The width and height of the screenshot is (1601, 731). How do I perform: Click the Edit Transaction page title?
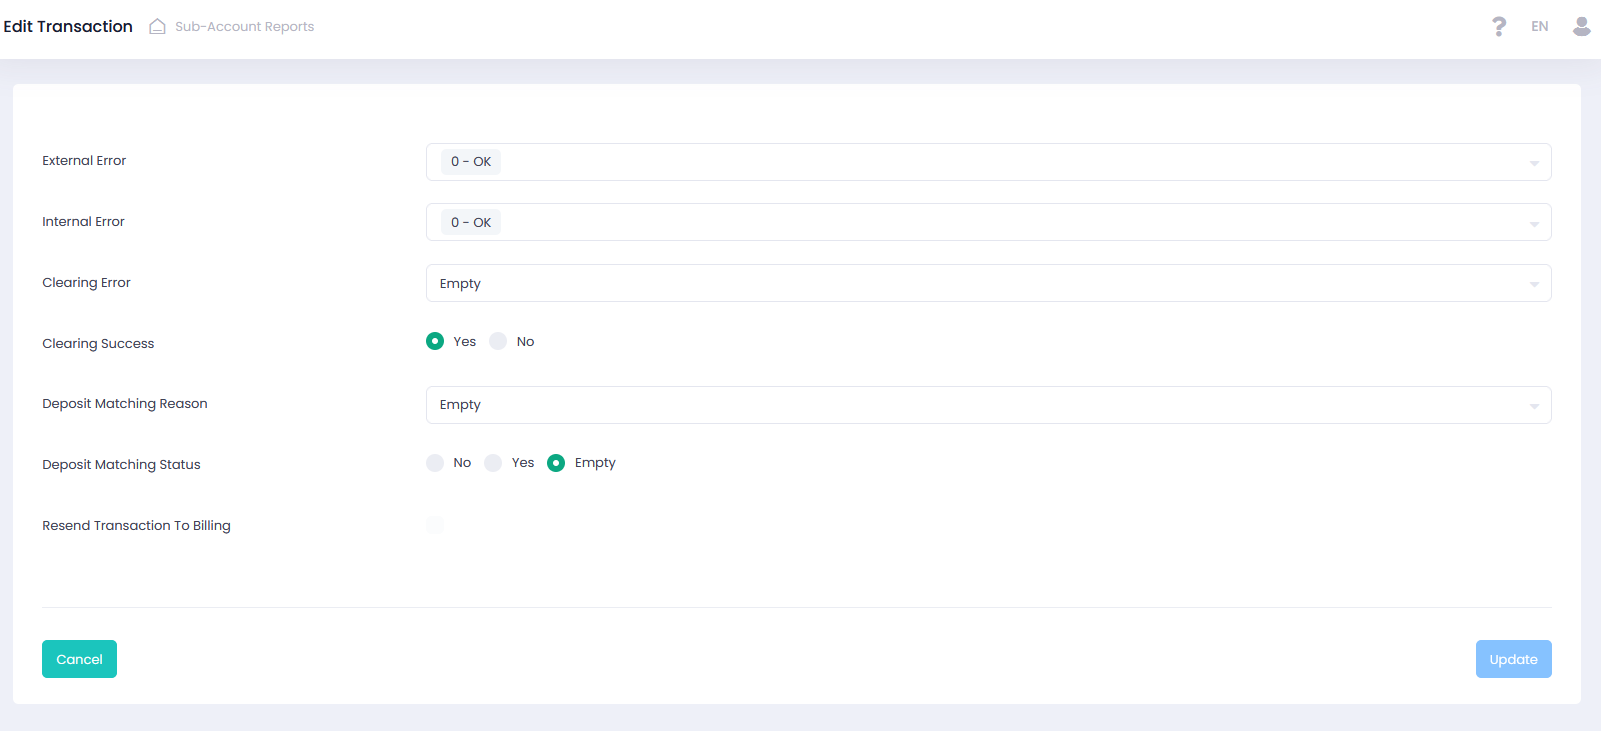pyautogui.click(x=68, y=27)
